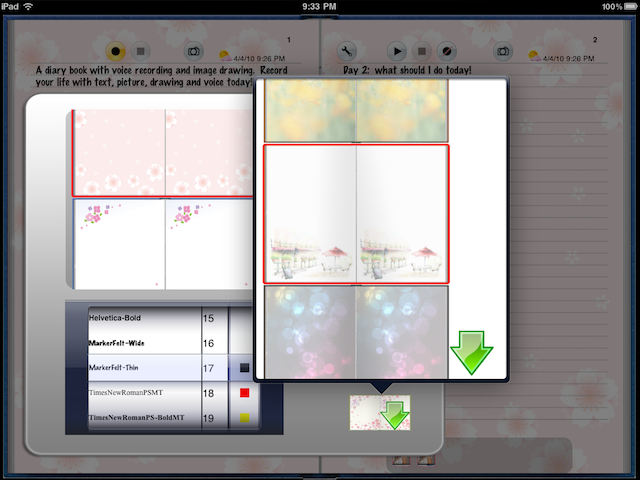
Task: Tap the camera icon on page 2
Action: tap(503, 51)
